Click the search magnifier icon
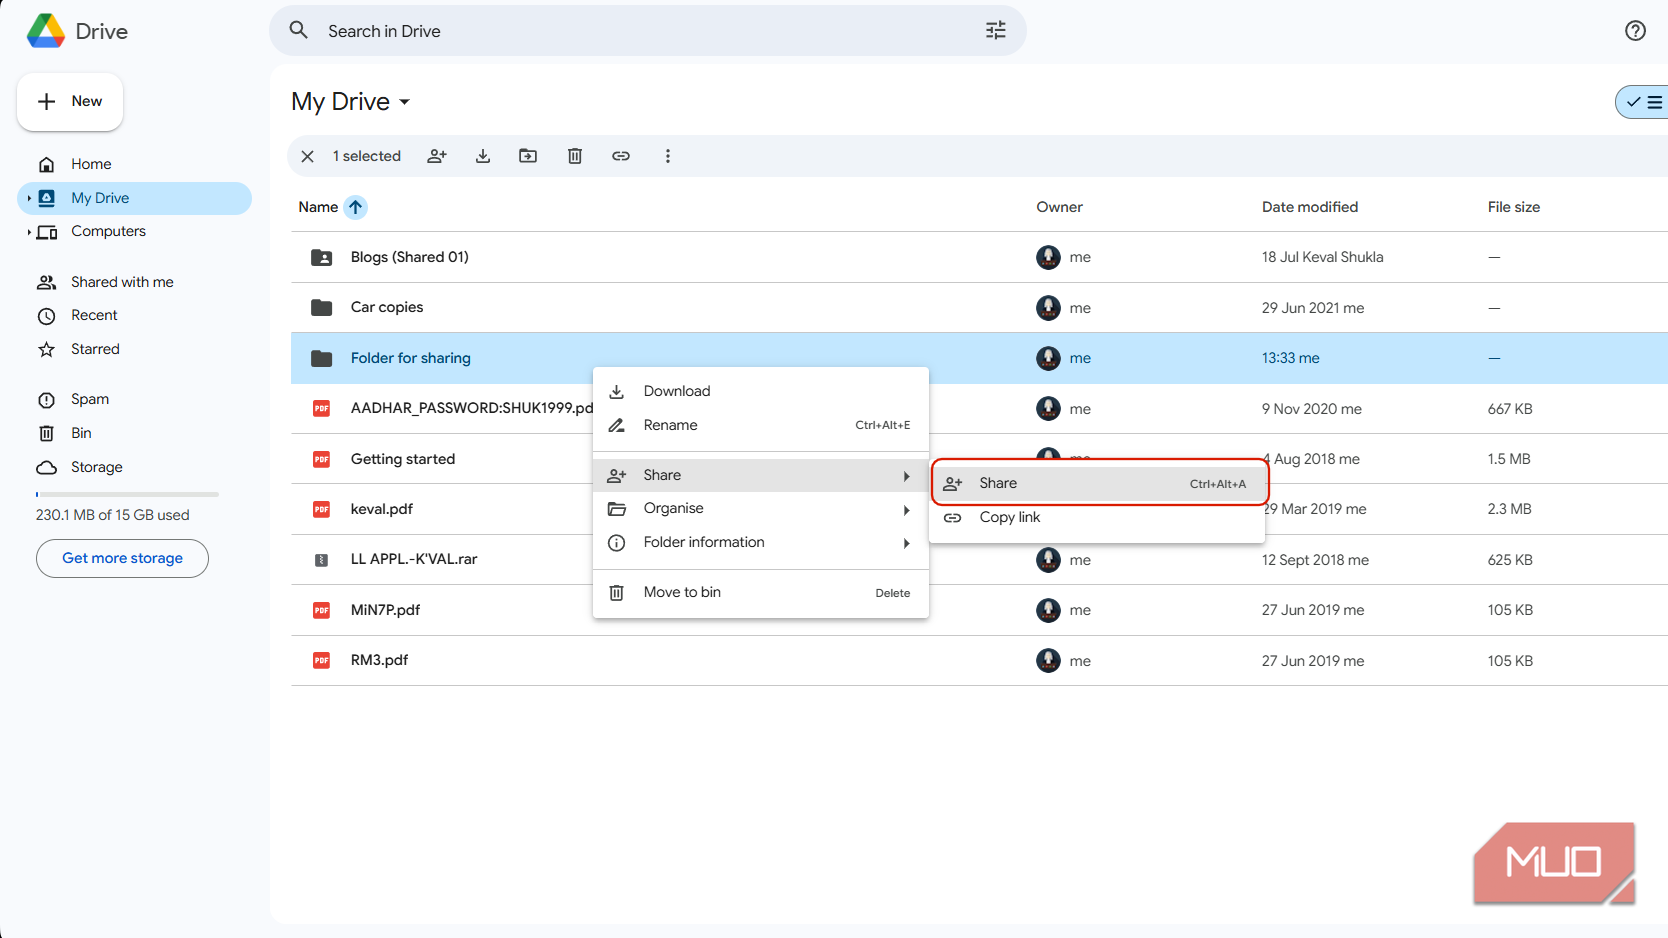This screenshot has height=938, width=1668. (298, 30)
